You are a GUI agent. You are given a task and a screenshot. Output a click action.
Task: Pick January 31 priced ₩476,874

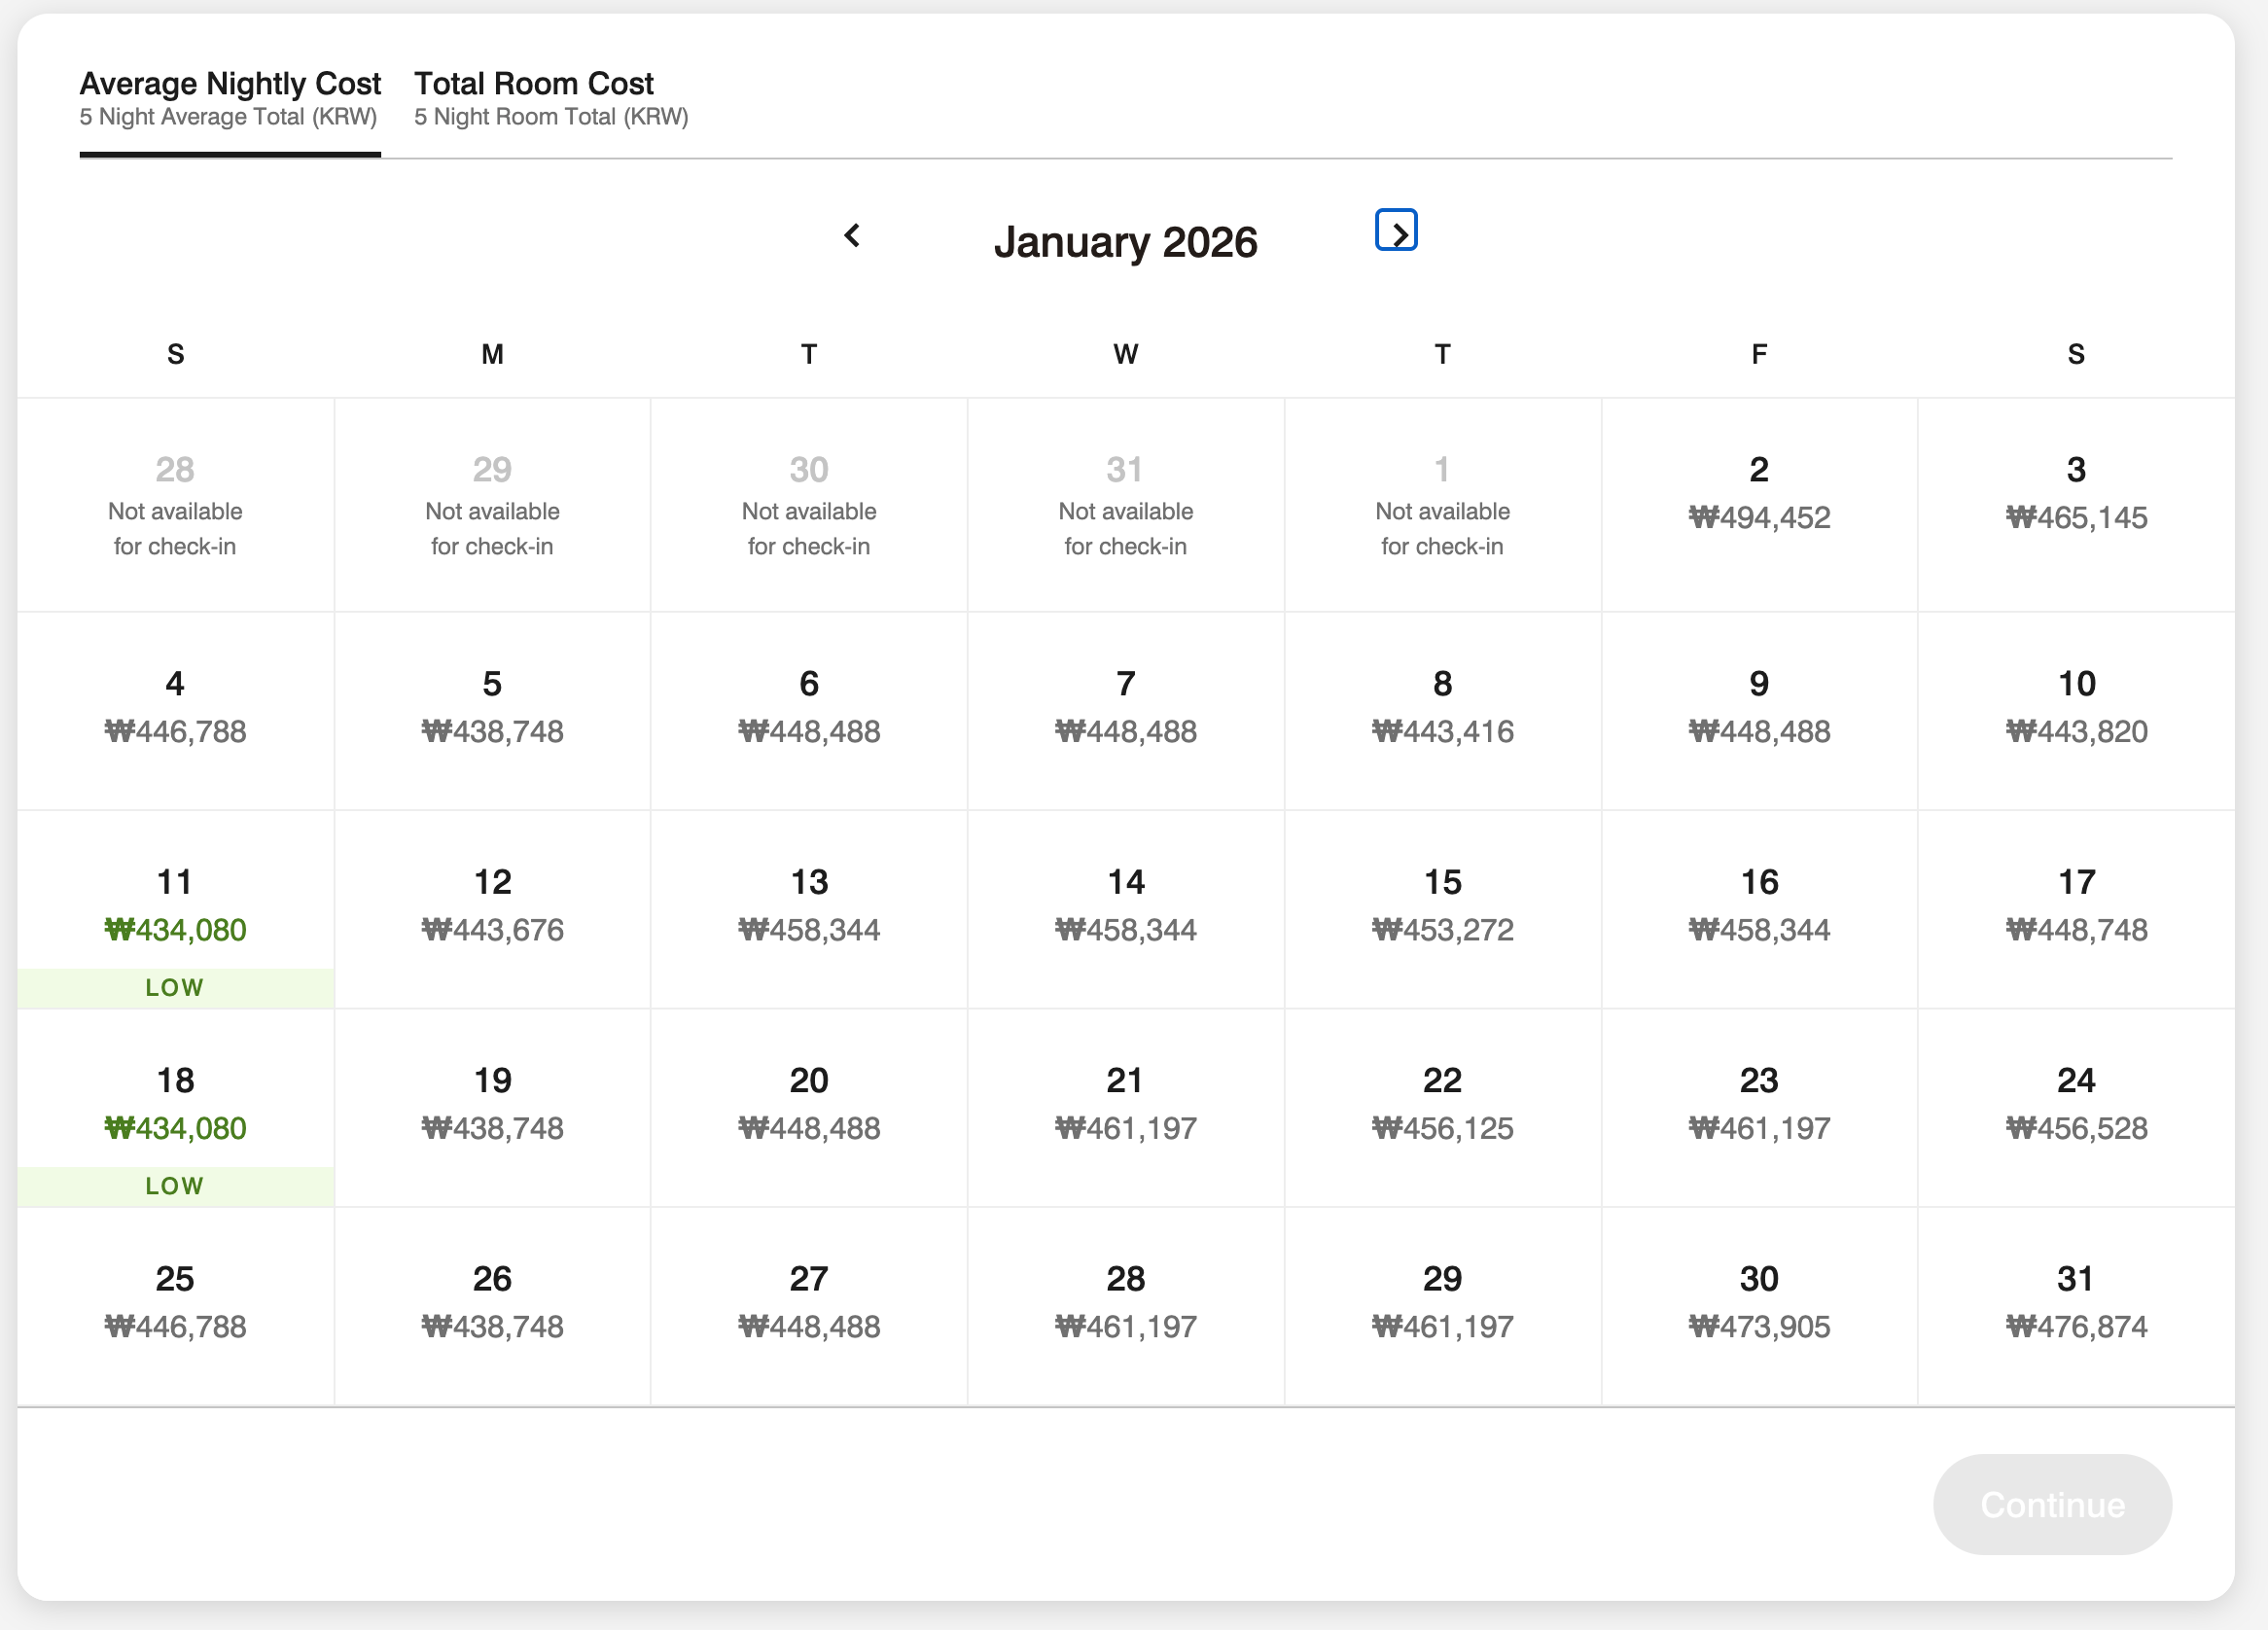pos(2076,1302)
